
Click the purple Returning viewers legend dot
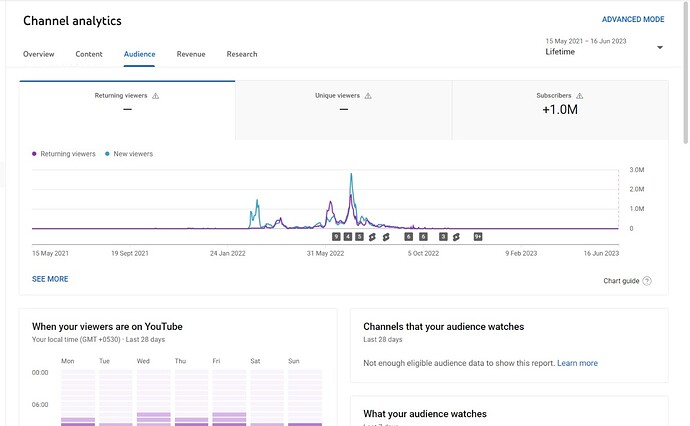34,154
